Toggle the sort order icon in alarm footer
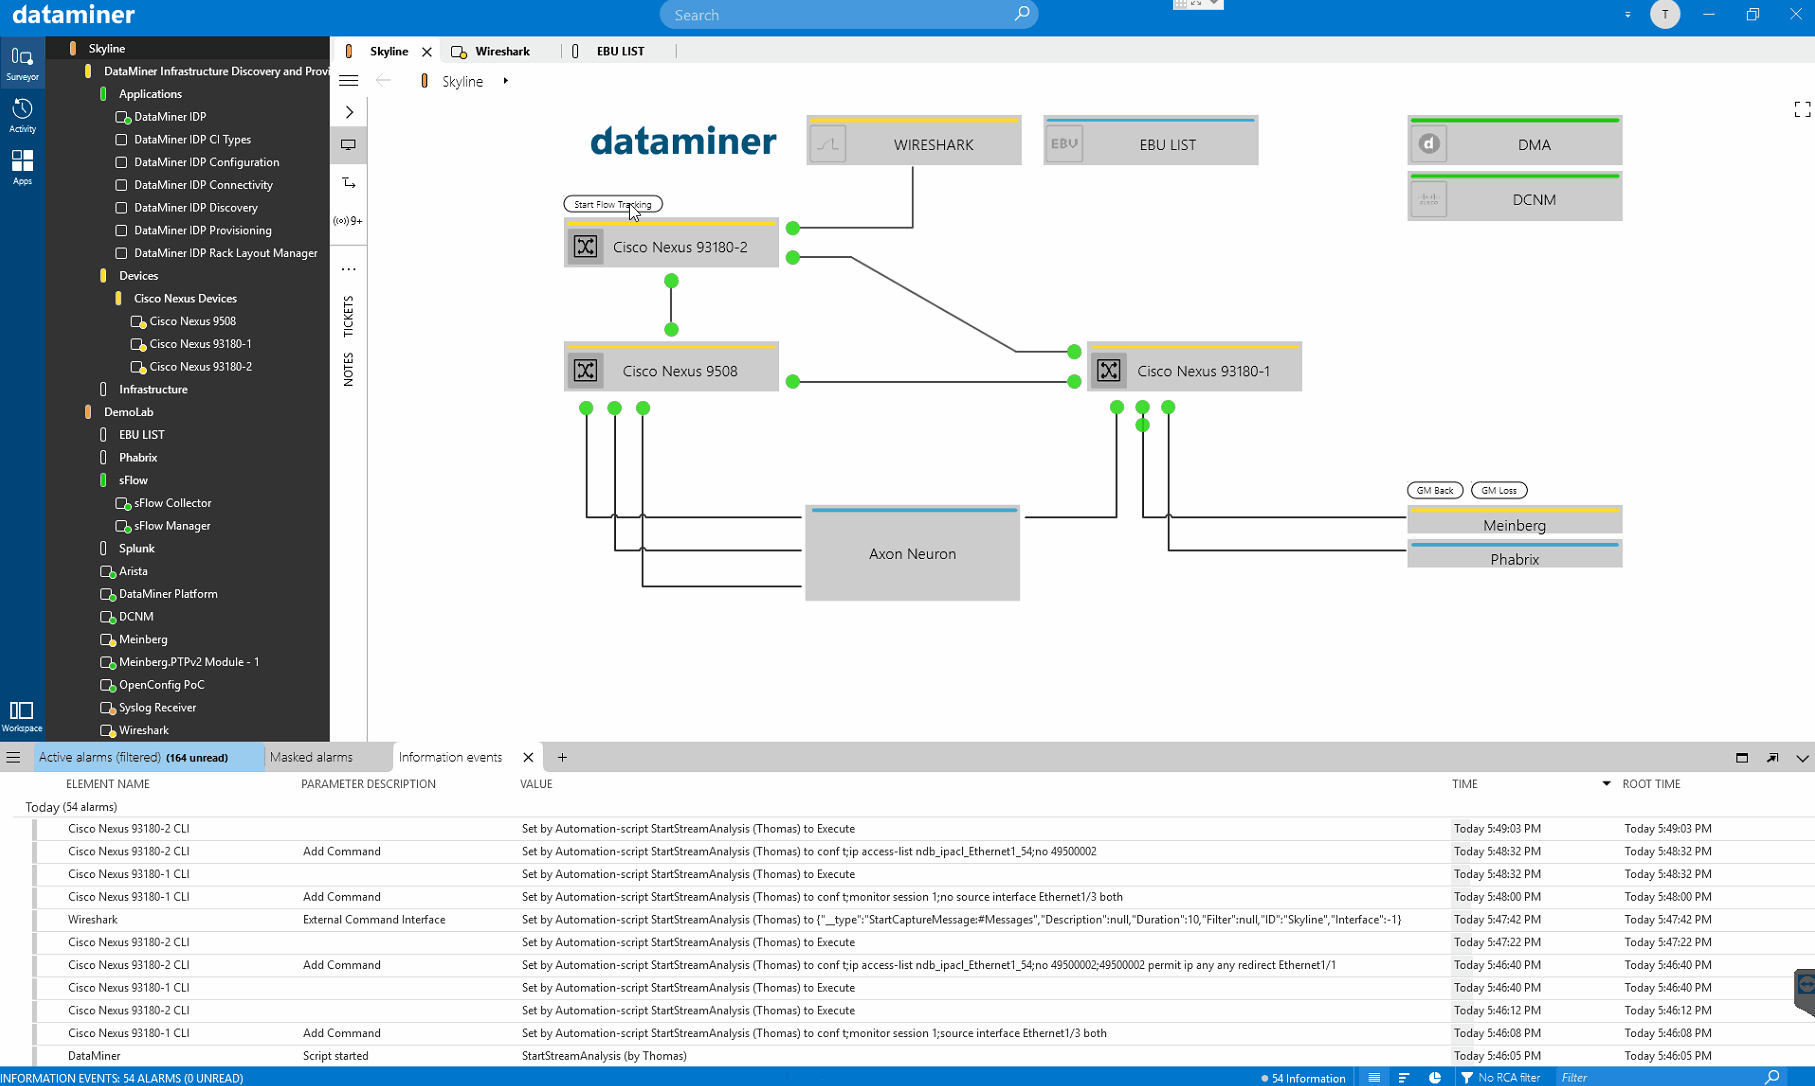 pos(1404,1077)
